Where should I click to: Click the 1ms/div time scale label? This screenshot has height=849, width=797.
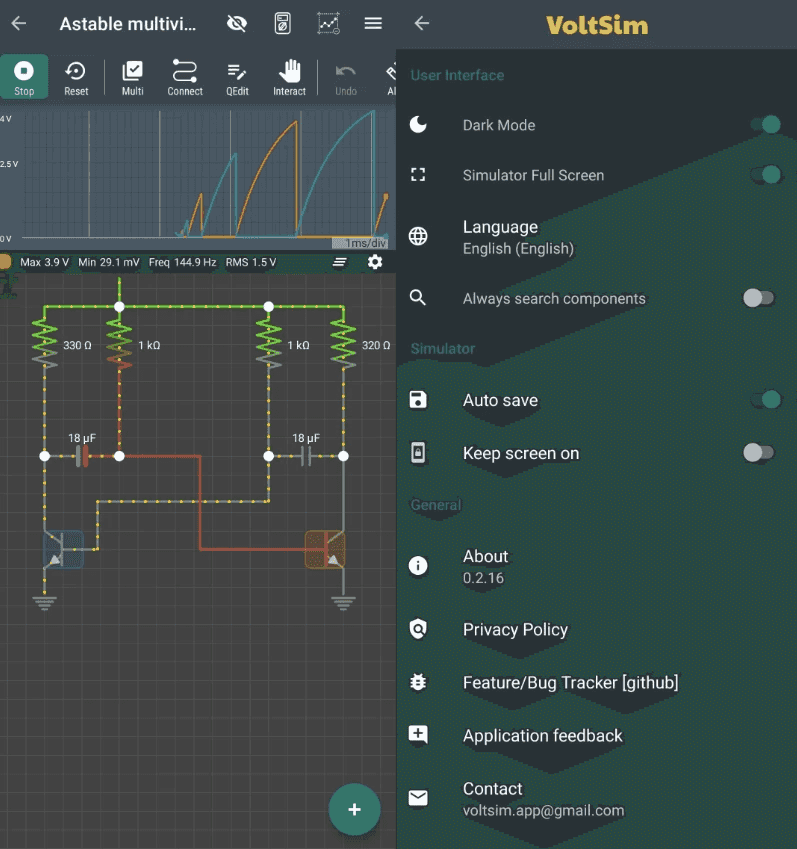click(x=365, y=243)
